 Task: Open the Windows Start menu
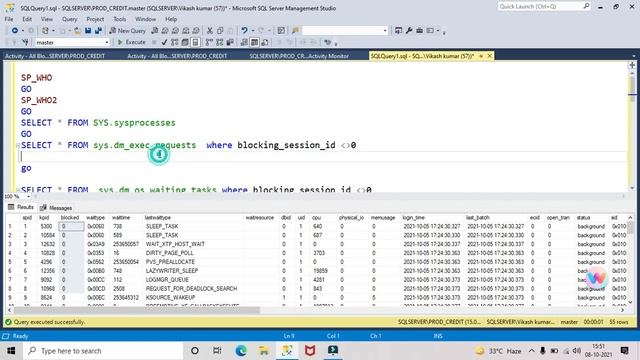pyautogui.click(x=11, y=351)
